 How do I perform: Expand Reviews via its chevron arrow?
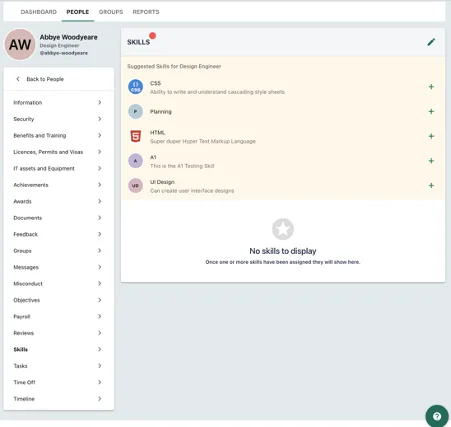(x=100, y=333)
